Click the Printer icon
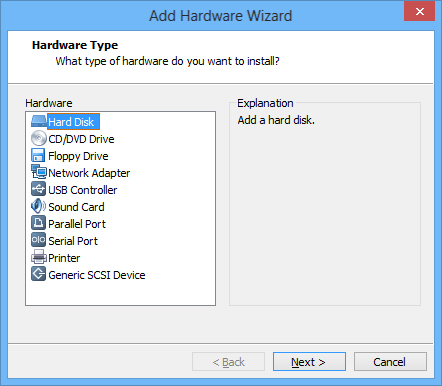Screen dimensions: 442x386 39,257
